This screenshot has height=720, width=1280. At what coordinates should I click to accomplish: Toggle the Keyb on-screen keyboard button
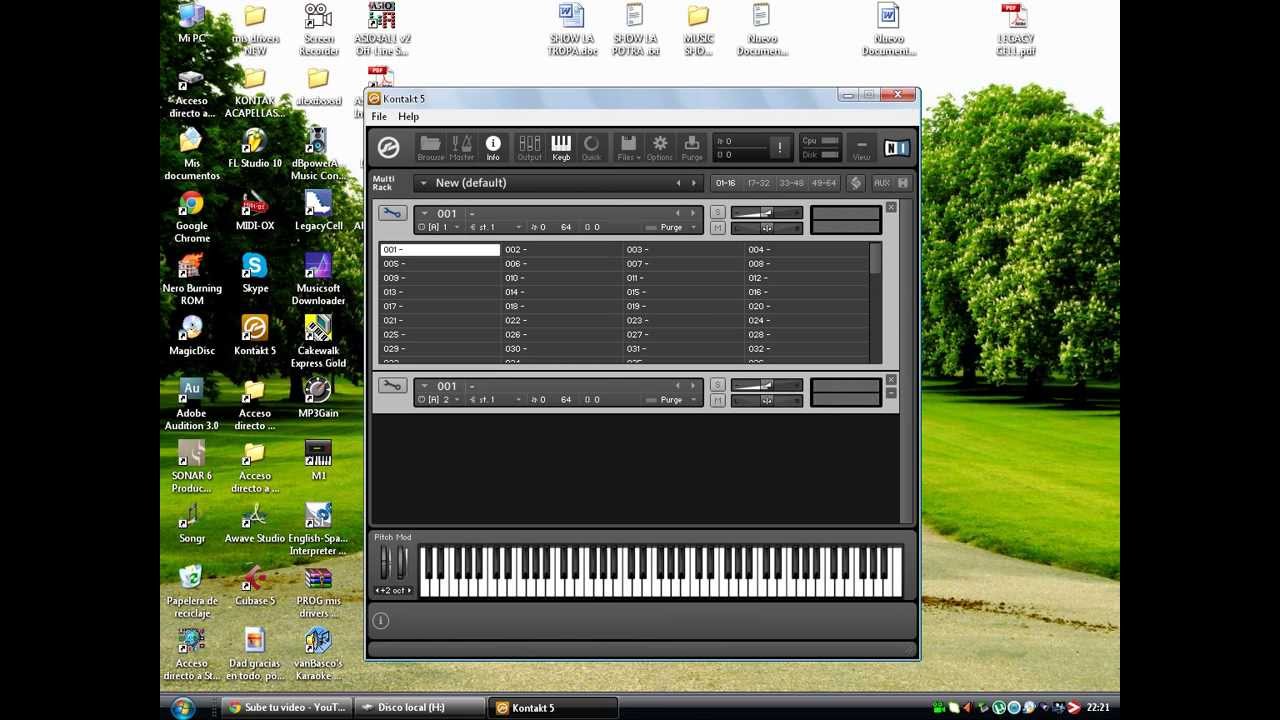tap(561, 148)
